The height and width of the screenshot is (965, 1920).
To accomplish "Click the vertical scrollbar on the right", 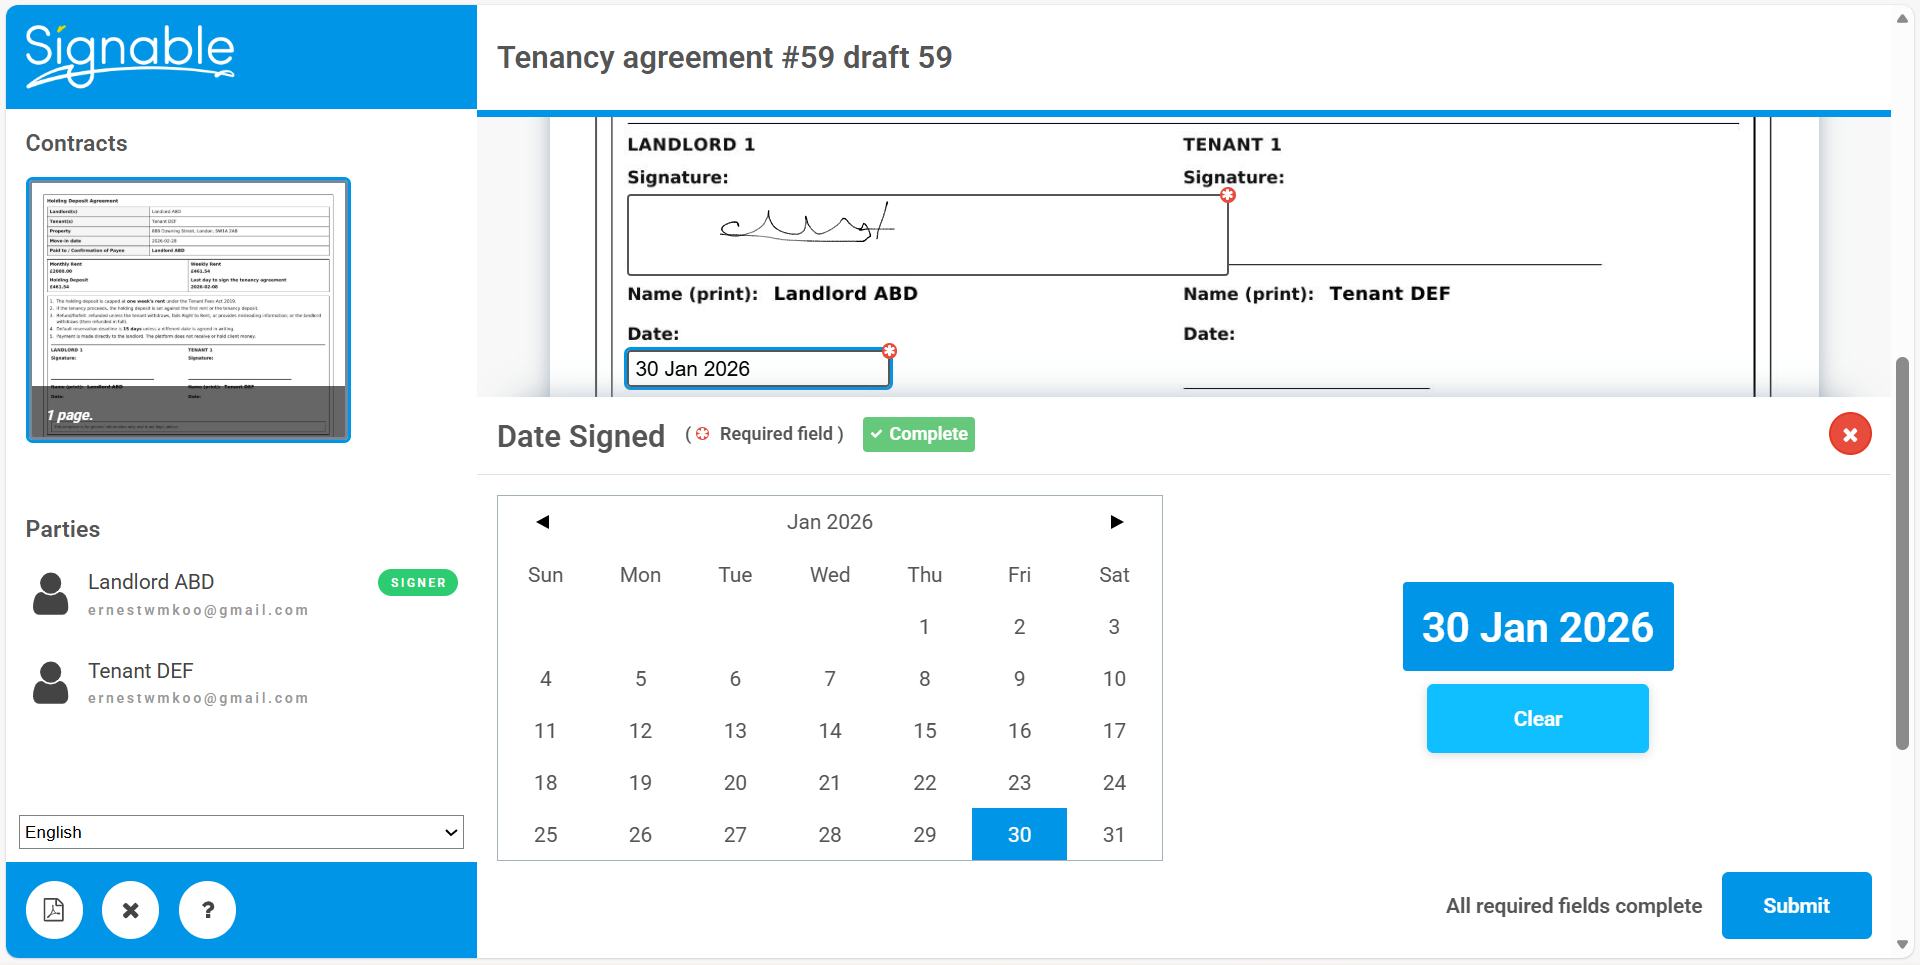I will pos(1902,550).
